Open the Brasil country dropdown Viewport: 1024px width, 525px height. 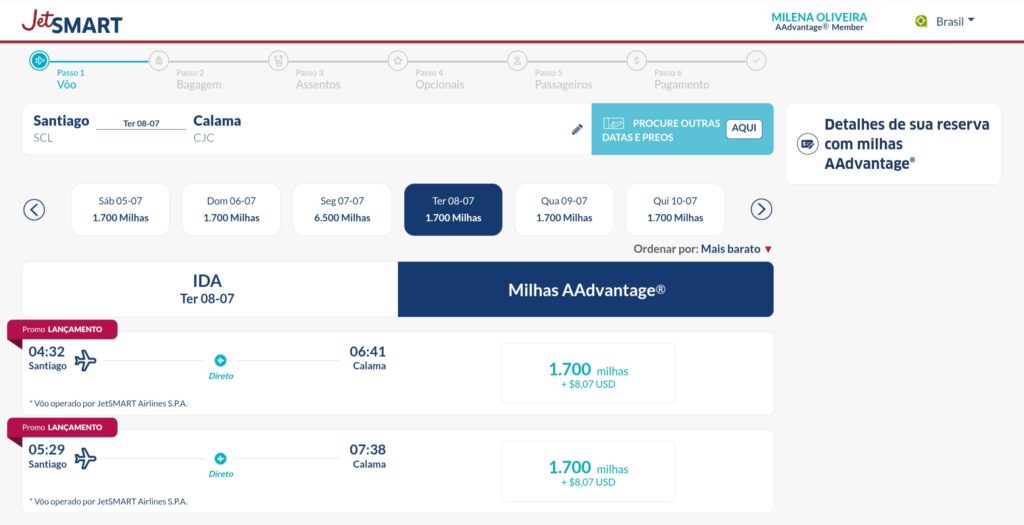(953, 22)
